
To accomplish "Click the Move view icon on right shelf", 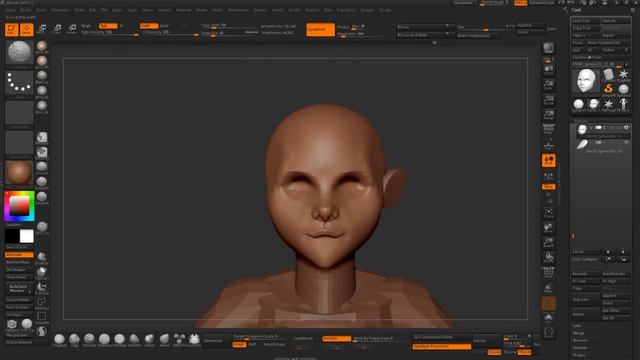I will click(x=549, y=228).
